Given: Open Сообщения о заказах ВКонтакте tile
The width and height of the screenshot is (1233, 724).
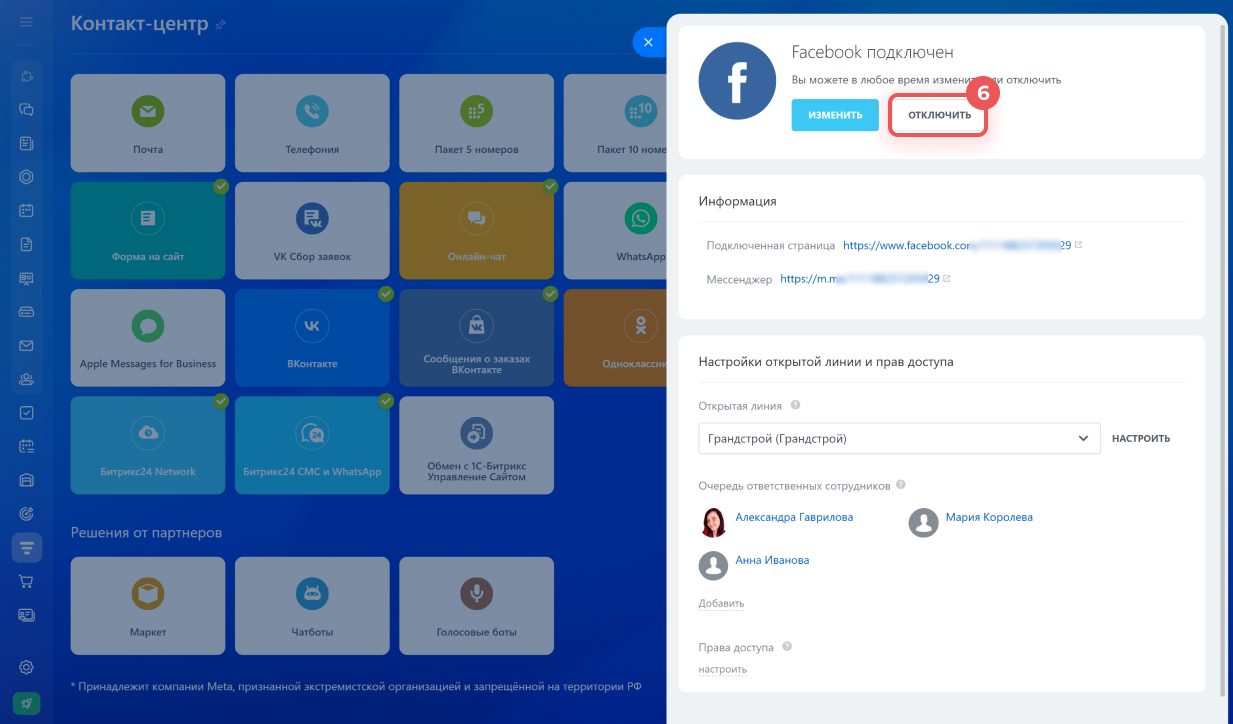Looking at the screenshot, I should click(x=476, y=338).
